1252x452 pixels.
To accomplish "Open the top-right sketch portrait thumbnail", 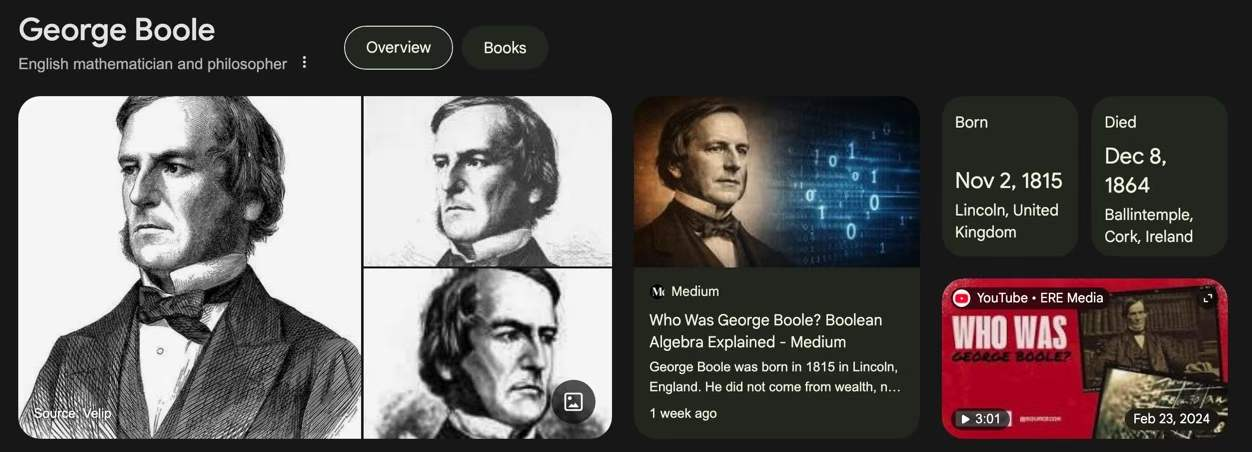I will pyautogui.click(x=488, y=181).
